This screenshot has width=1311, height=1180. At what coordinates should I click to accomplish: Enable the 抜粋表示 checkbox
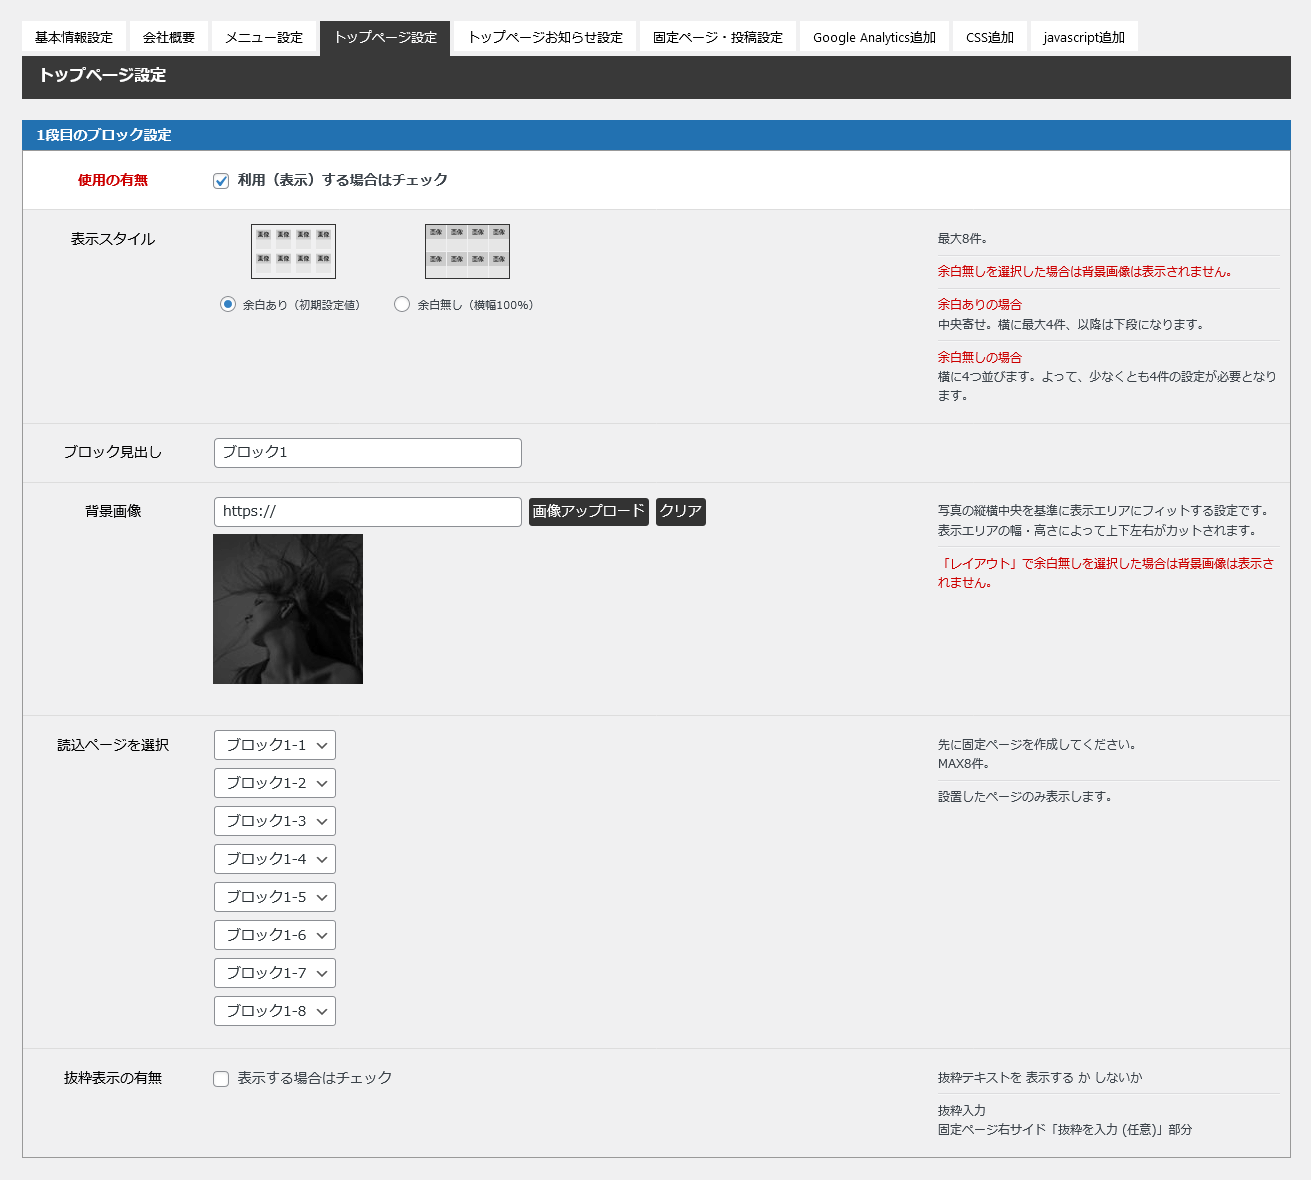pyautogui.click(x=221, y=1079)
